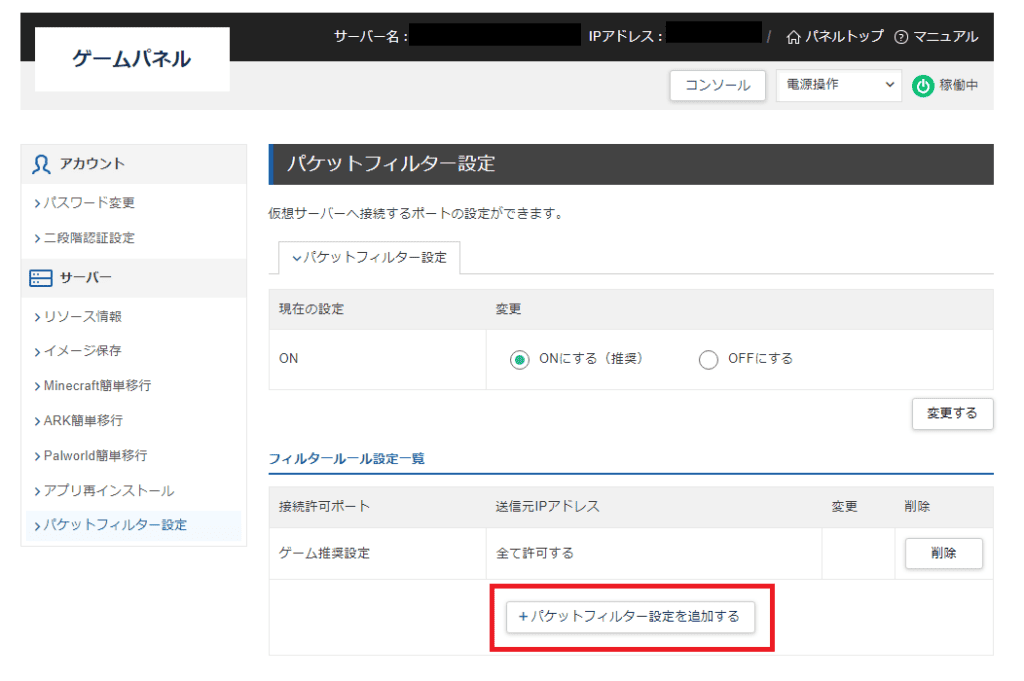Open the 電源操作 dropdown
1024x681 pixels.
pyautogui.click(x=839, y=85)
